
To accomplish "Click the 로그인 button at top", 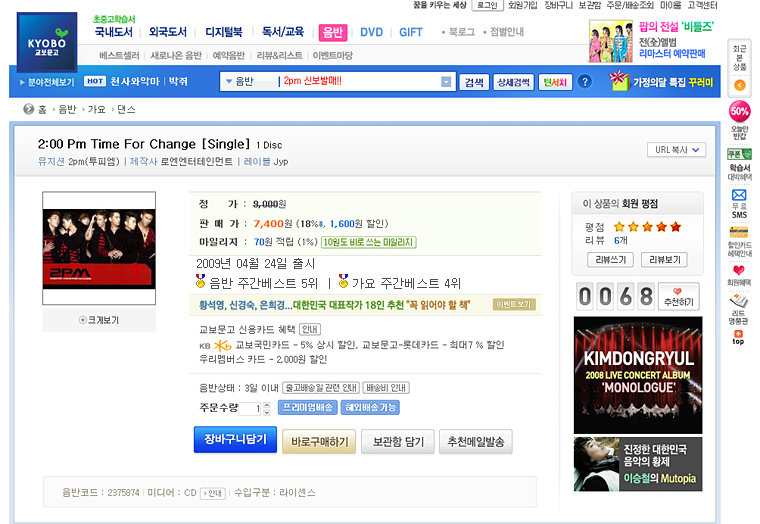I will tap(487, 5).
